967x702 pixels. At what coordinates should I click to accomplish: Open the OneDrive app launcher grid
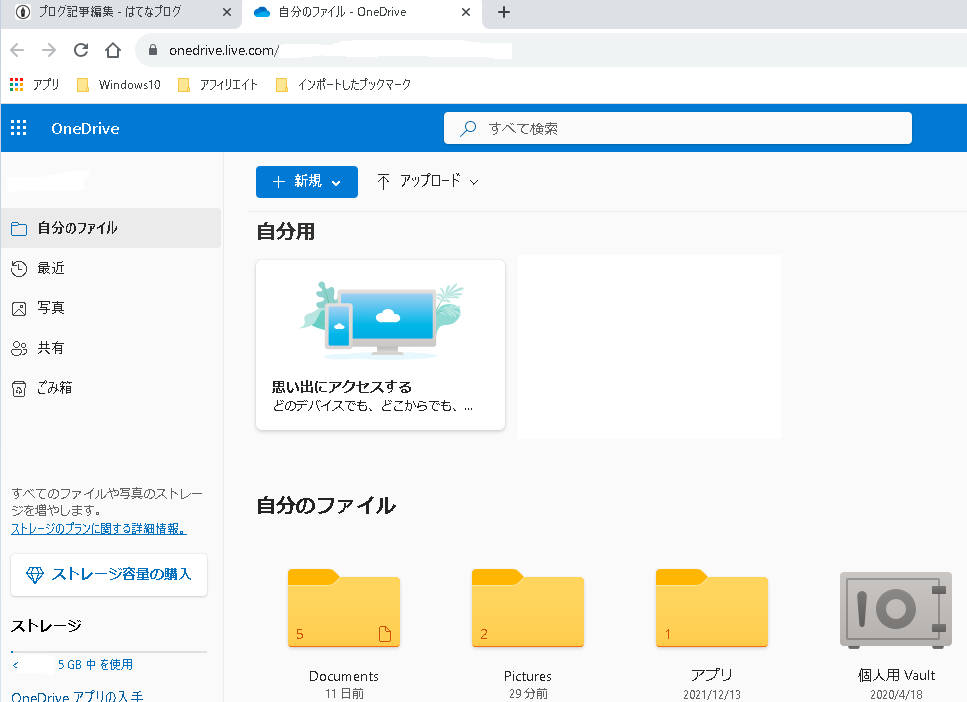pyautogui.click(x=19, y=128)
